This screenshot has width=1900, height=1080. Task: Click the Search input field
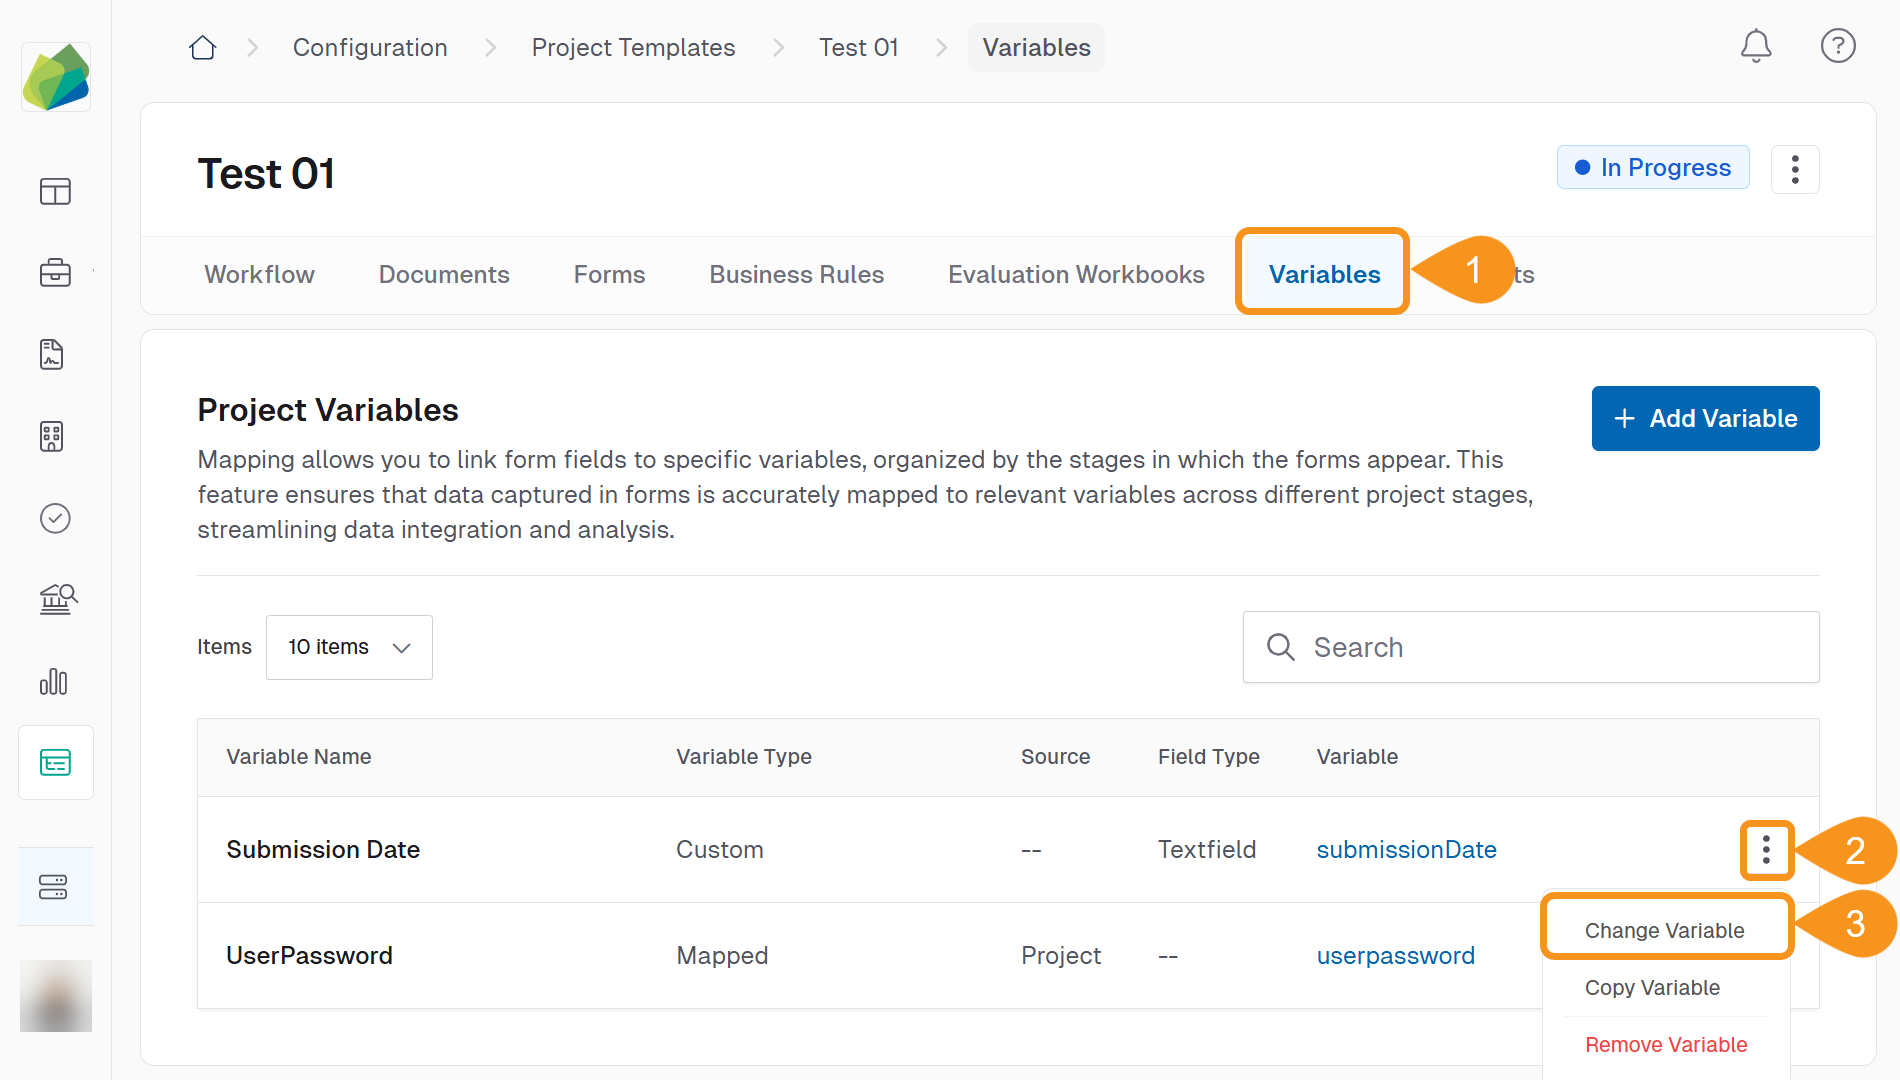1530,647
